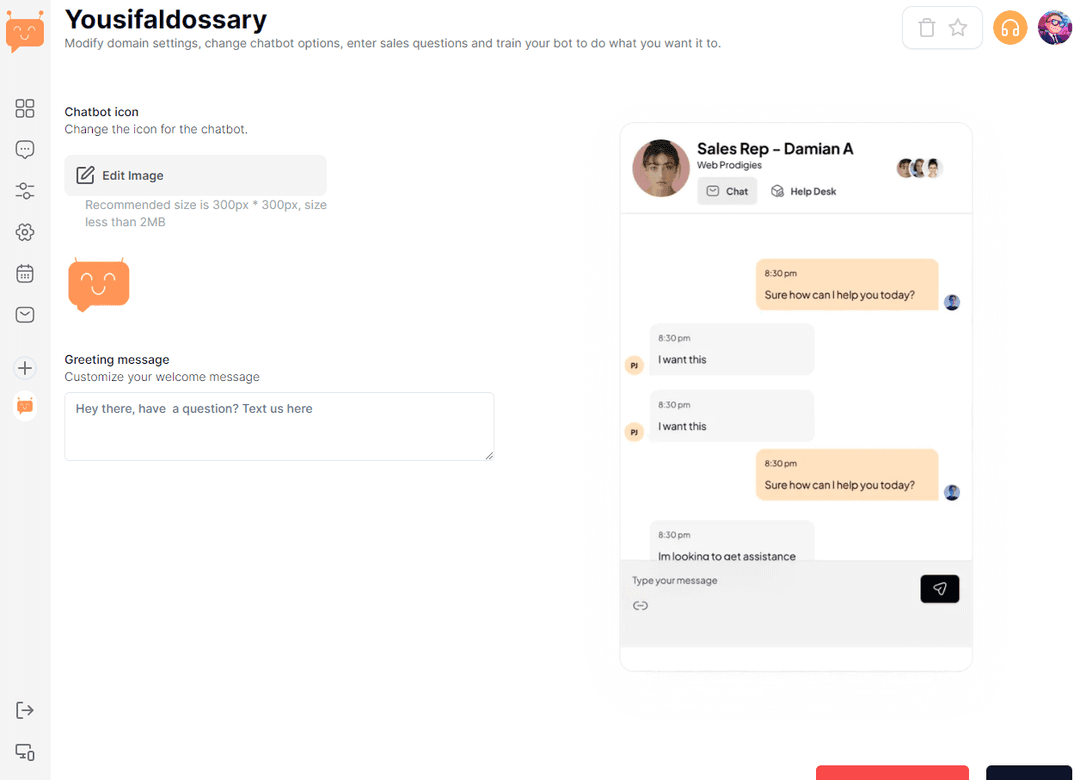Open the calendar icon in sidebar
1080x780 pixels.
25,273
